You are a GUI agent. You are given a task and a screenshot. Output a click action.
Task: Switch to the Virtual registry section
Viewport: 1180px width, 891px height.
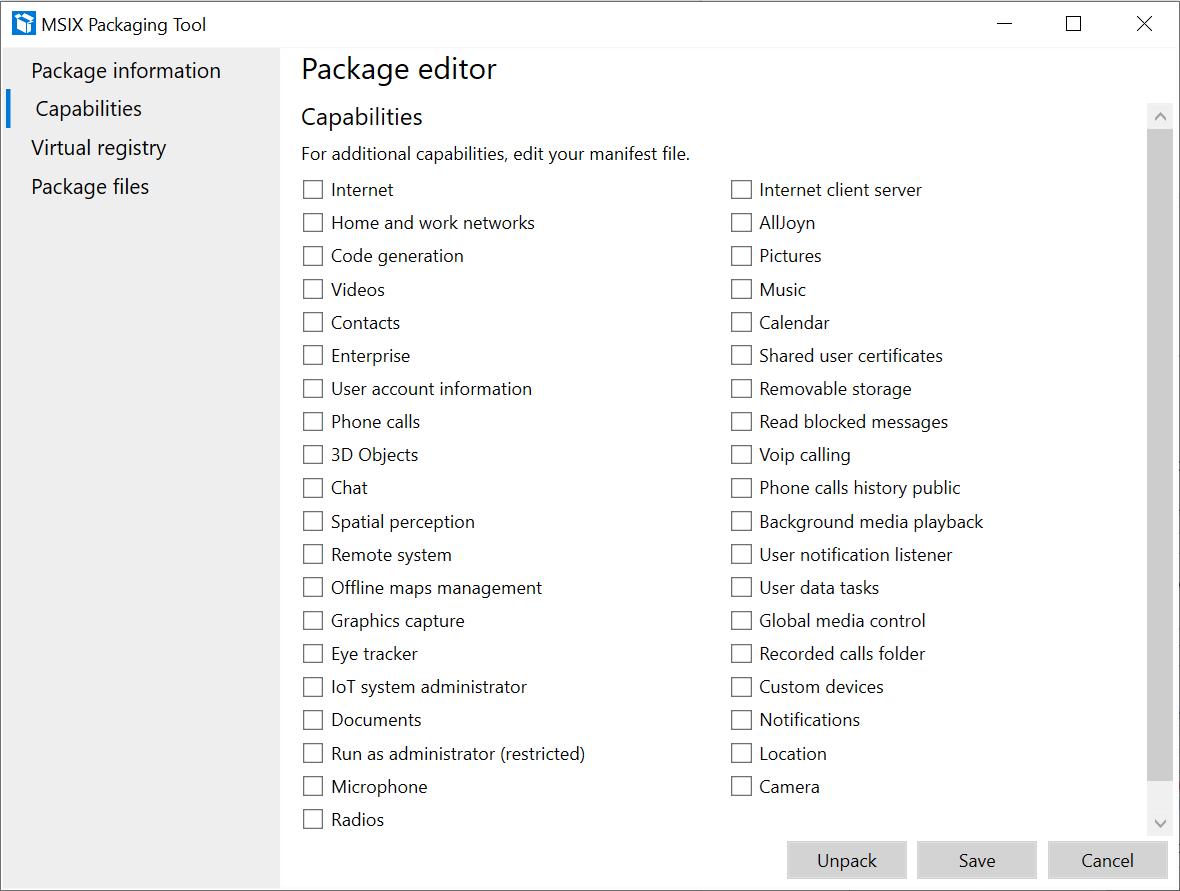coord(99,147)
